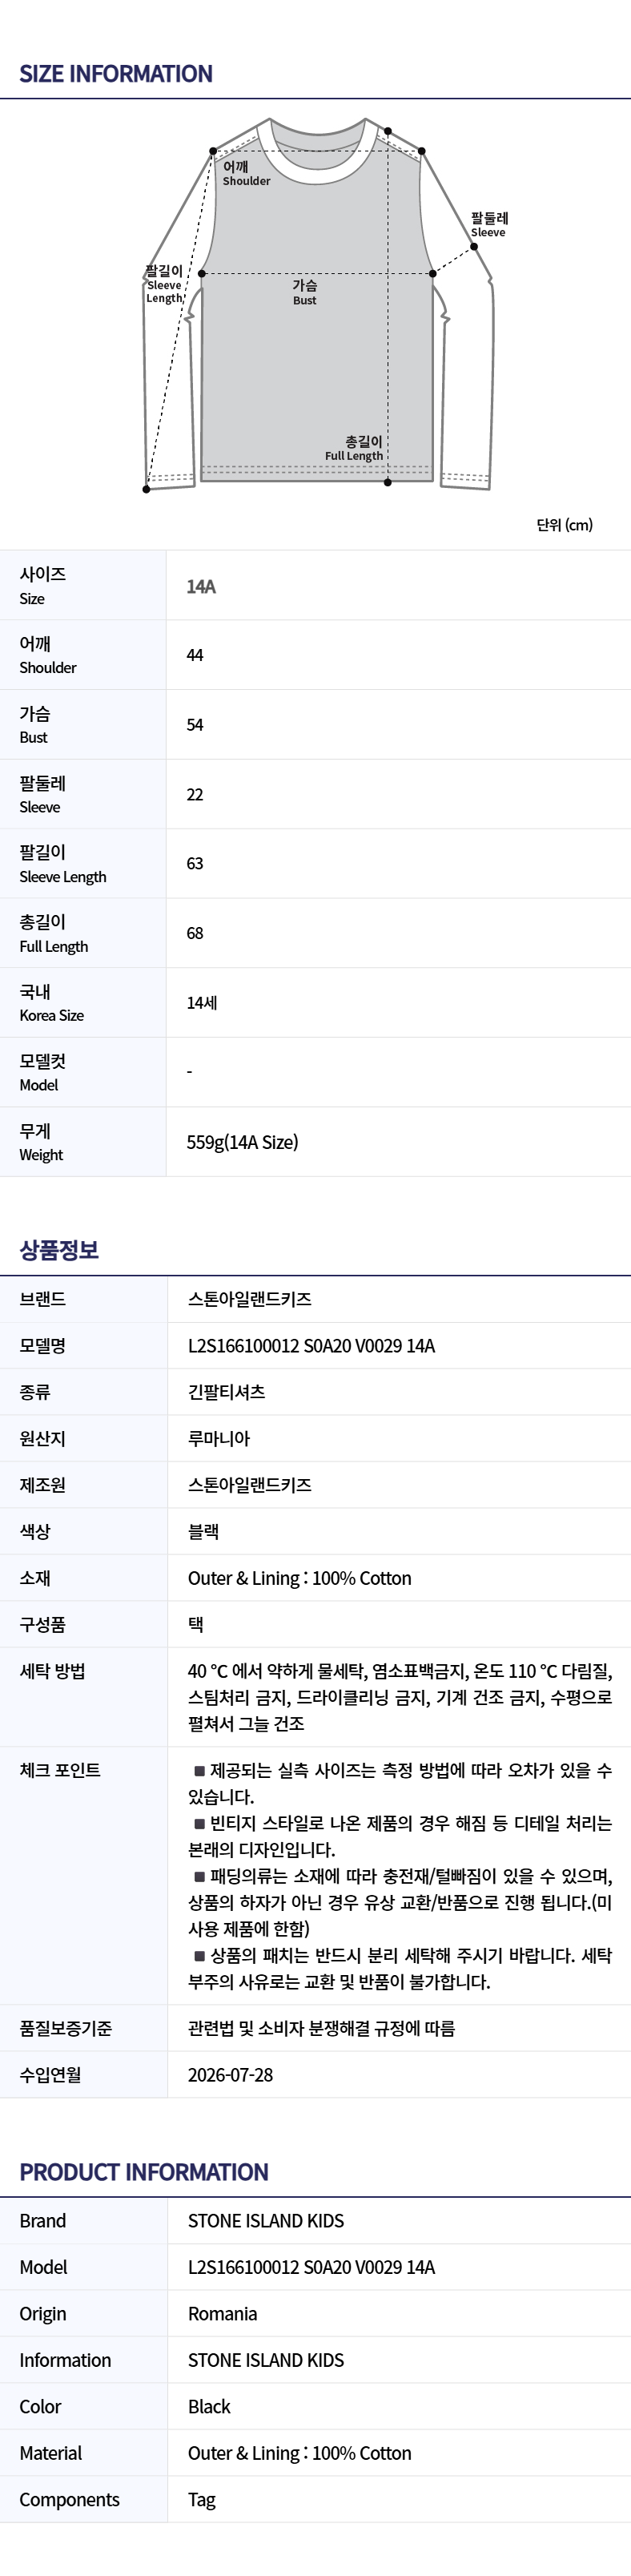
Task: Click the sleeve length value 63
Action: pyautogui.click(x=195, y=864)
